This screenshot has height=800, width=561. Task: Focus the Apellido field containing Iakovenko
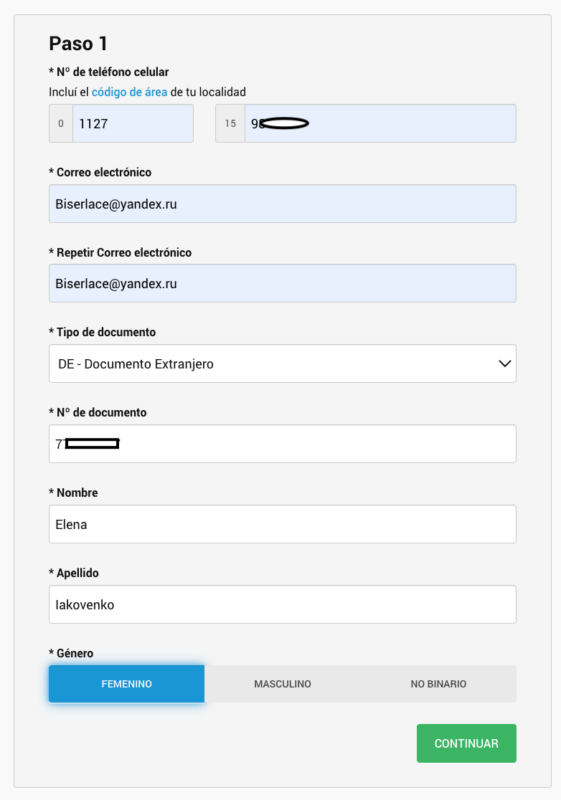283,604
